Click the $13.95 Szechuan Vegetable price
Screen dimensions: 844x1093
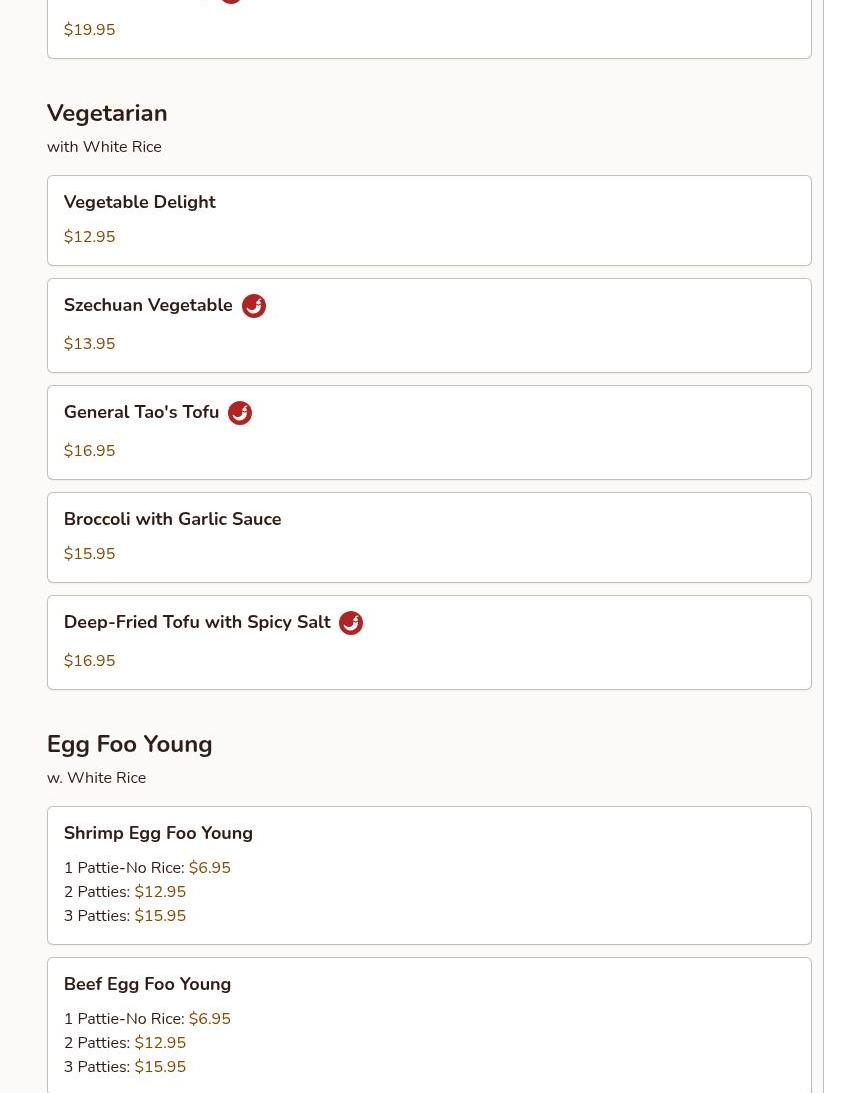(x=89, y=344)
